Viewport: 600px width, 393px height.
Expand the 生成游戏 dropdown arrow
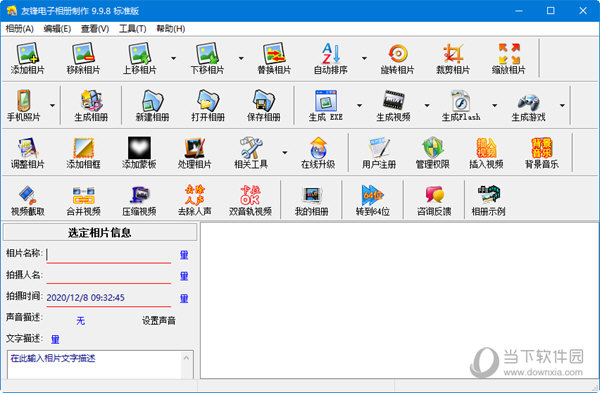click(x=562, y=105)
